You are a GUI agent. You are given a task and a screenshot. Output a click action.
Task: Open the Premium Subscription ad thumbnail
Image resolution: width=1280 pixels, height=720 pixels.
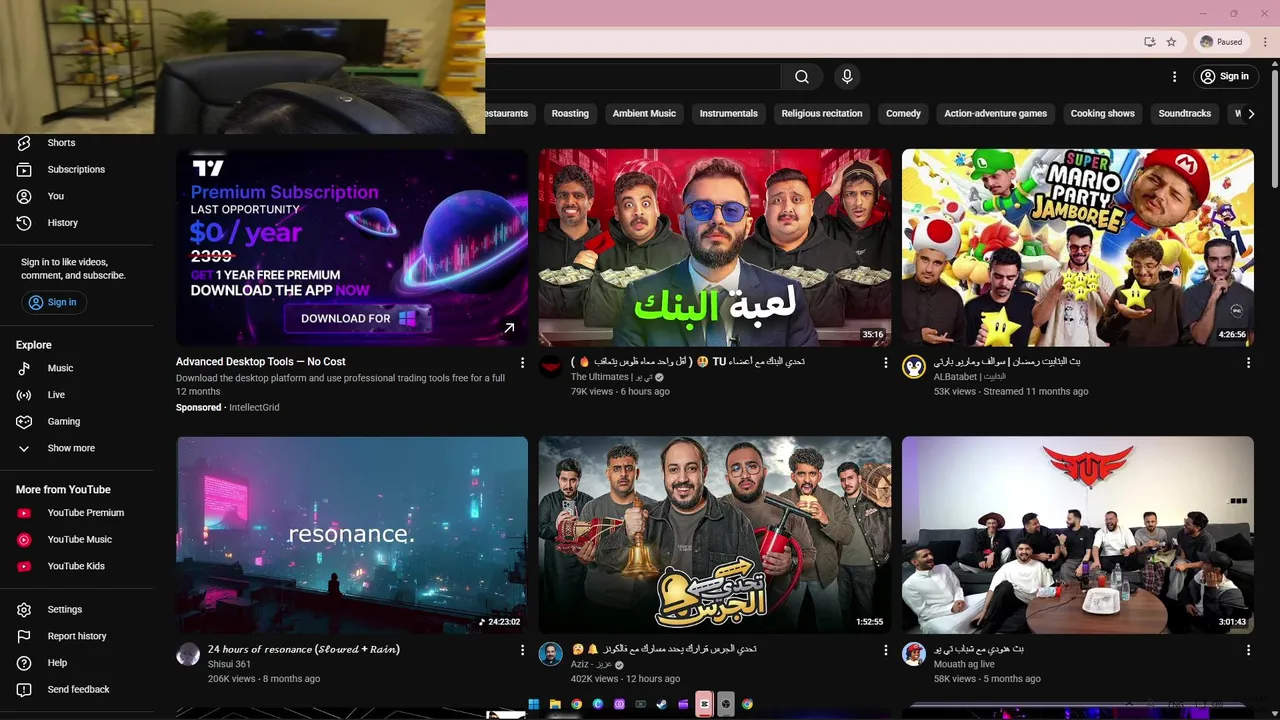[352, 248]
